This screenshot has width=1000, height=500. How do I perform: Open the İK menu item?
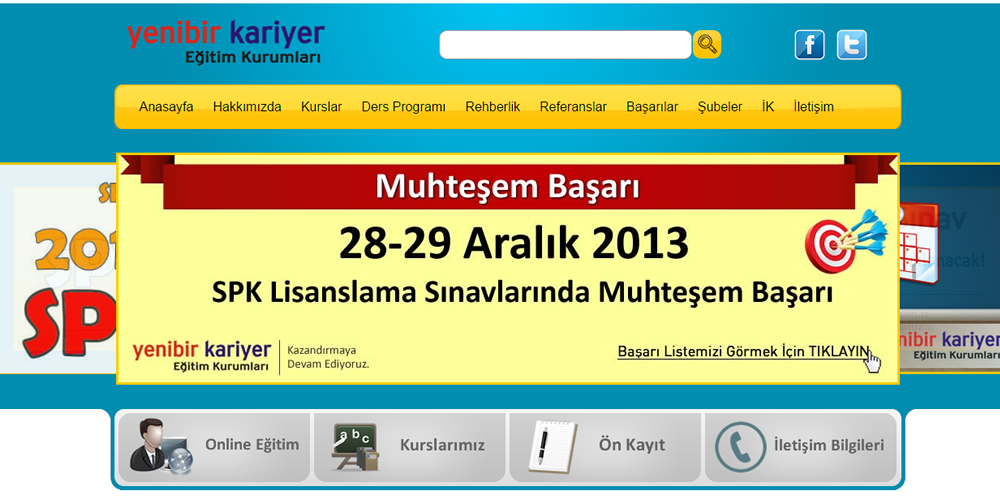click(768, 107)
